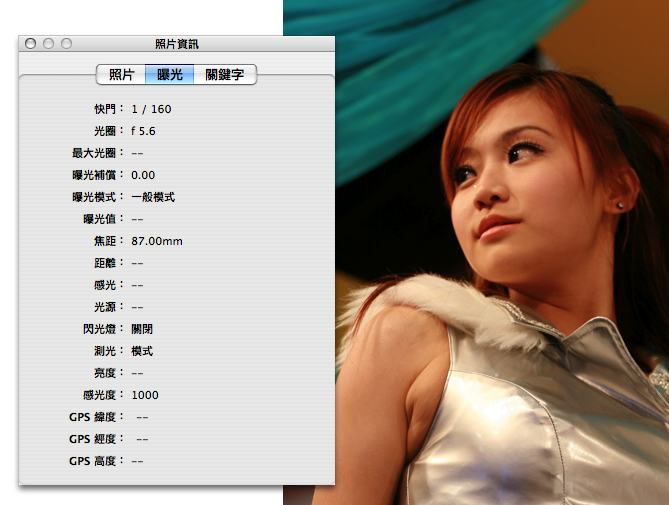Select the 曝光 tab
The height and width of the screenshot is (505, 669).
[170, 75]
